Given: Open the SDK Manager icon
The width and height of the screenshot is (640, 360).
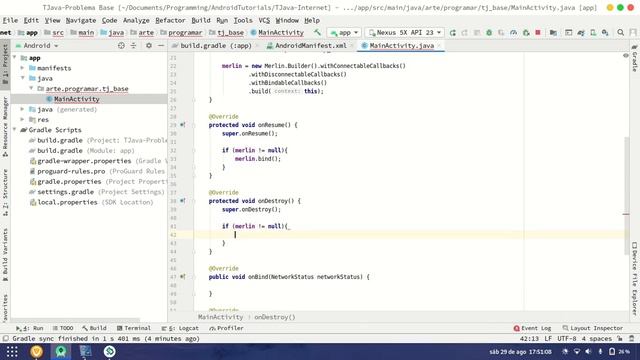Looking at the screenshot, I should tap(605, 33).
